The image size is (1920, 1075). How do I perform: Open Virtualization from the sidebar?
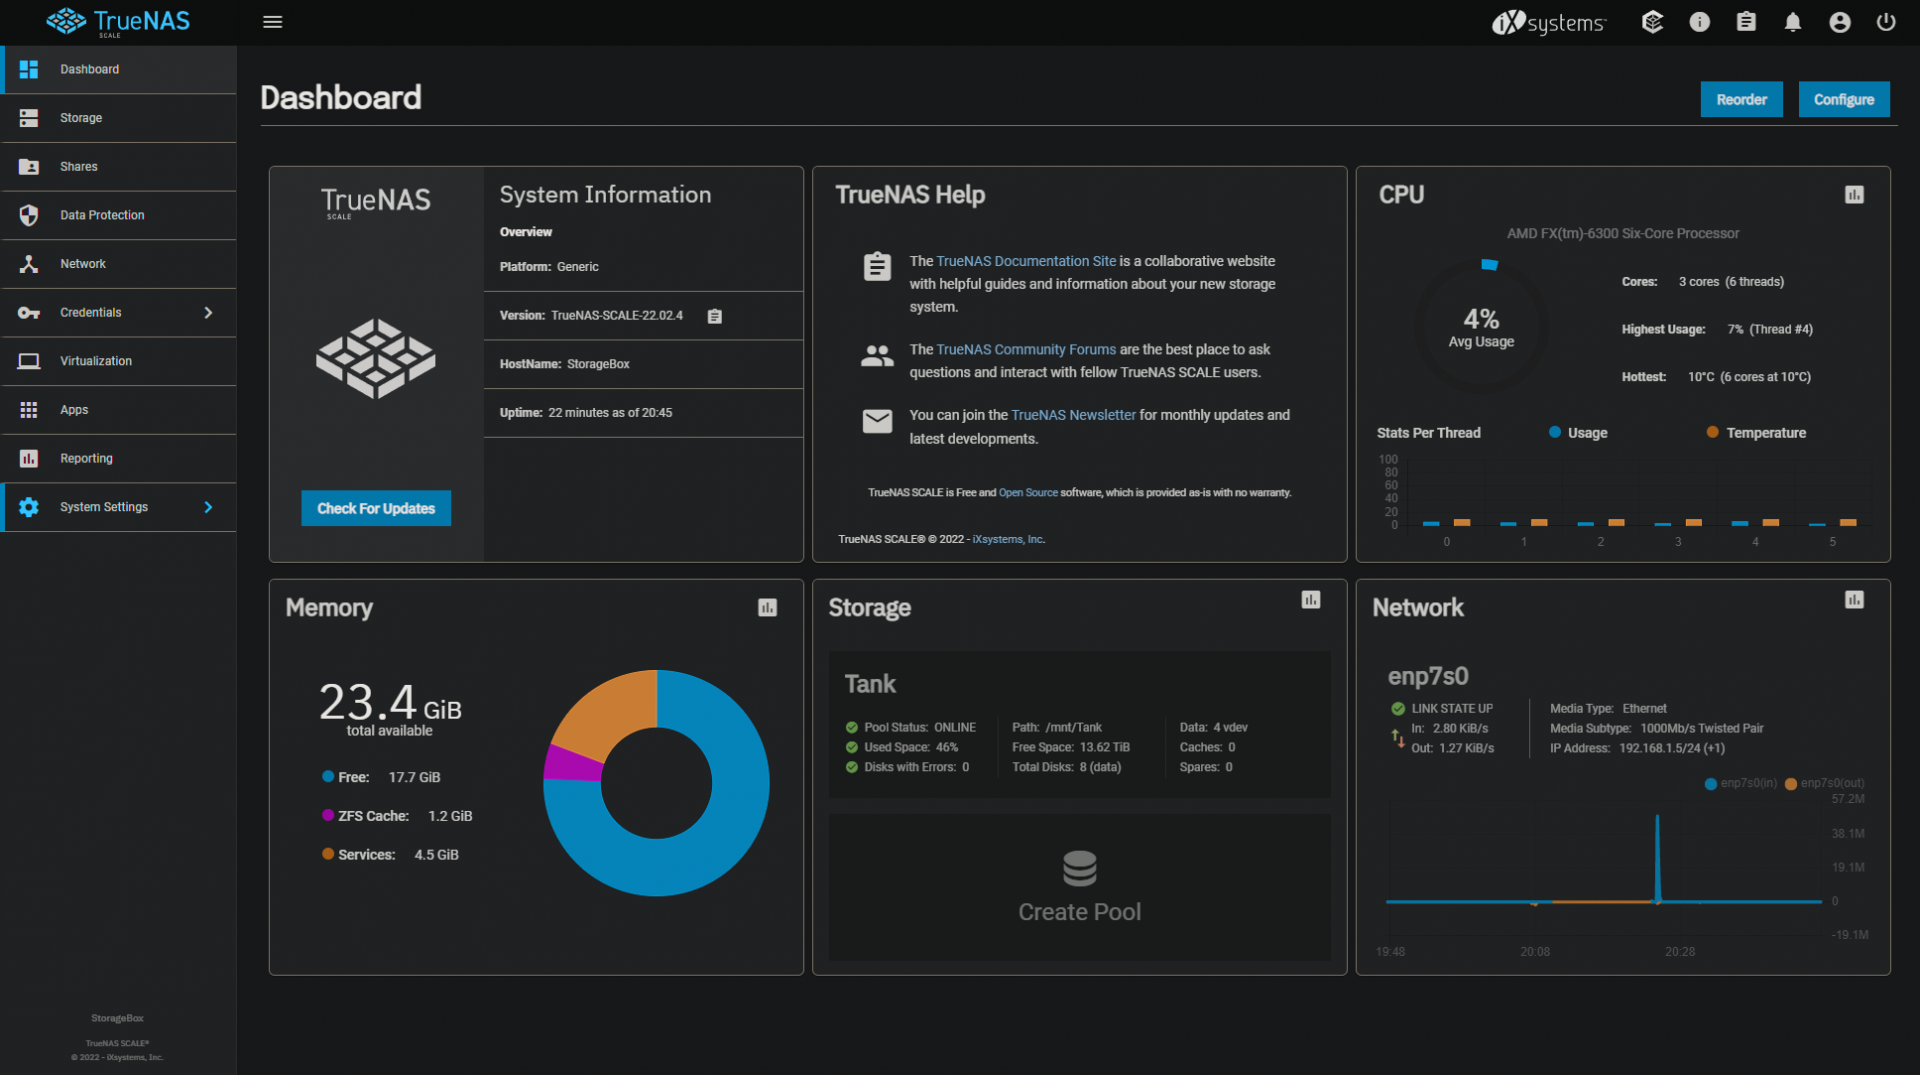[119, 361]
